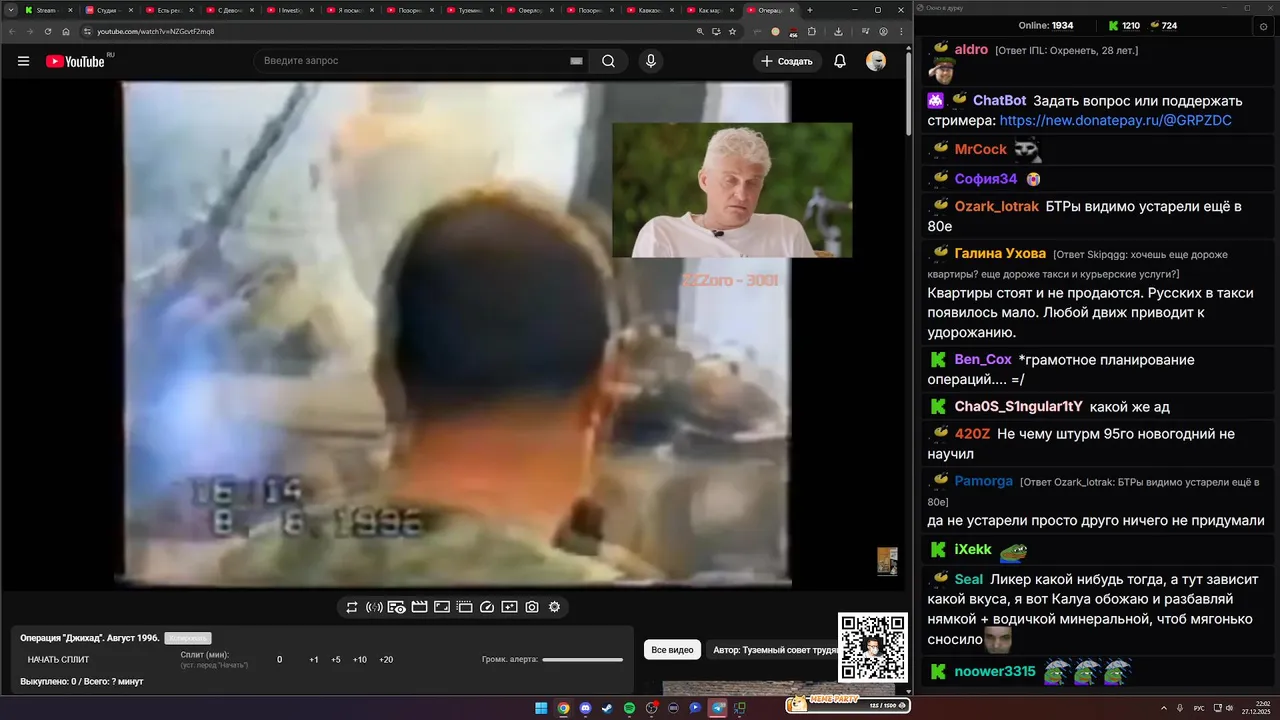The width and height of the screenshot is (1280, 720).
Task: Adjust the Громк. алерта volume slider
Action: tap(582, 660)
